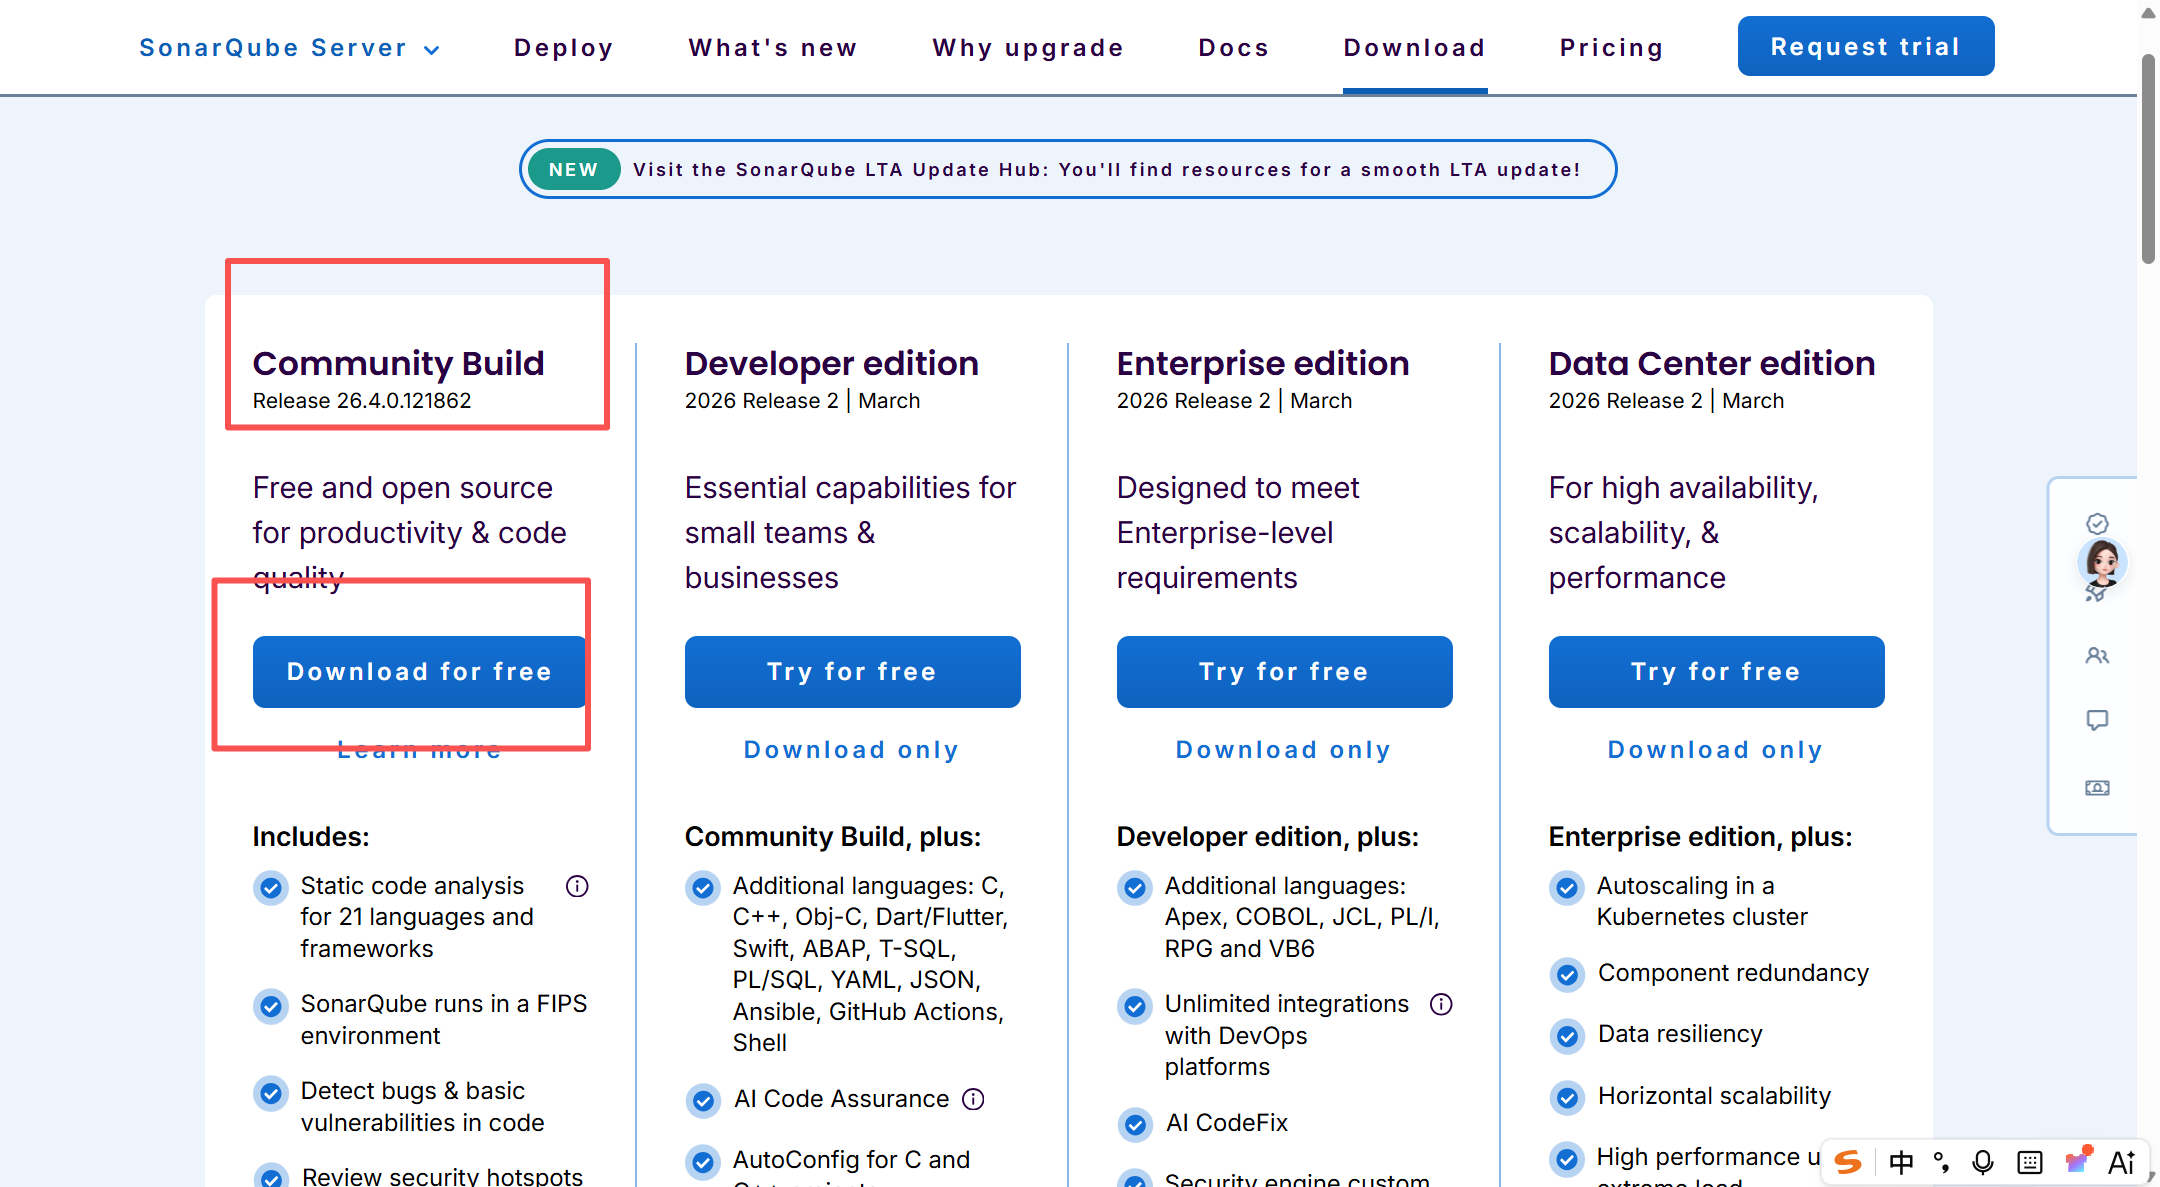The width and height of the screenshot is (2160, 1187).
Task: Click the microphone icon in IME toolbar
Action: [x=1982, y=1161]
